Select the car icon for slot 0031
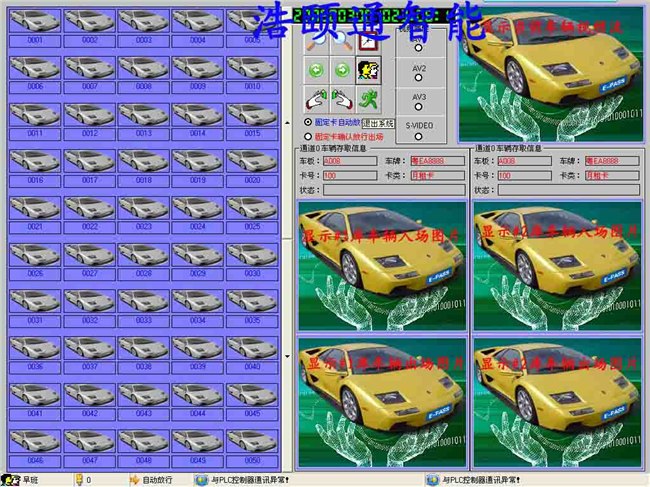 35,301
